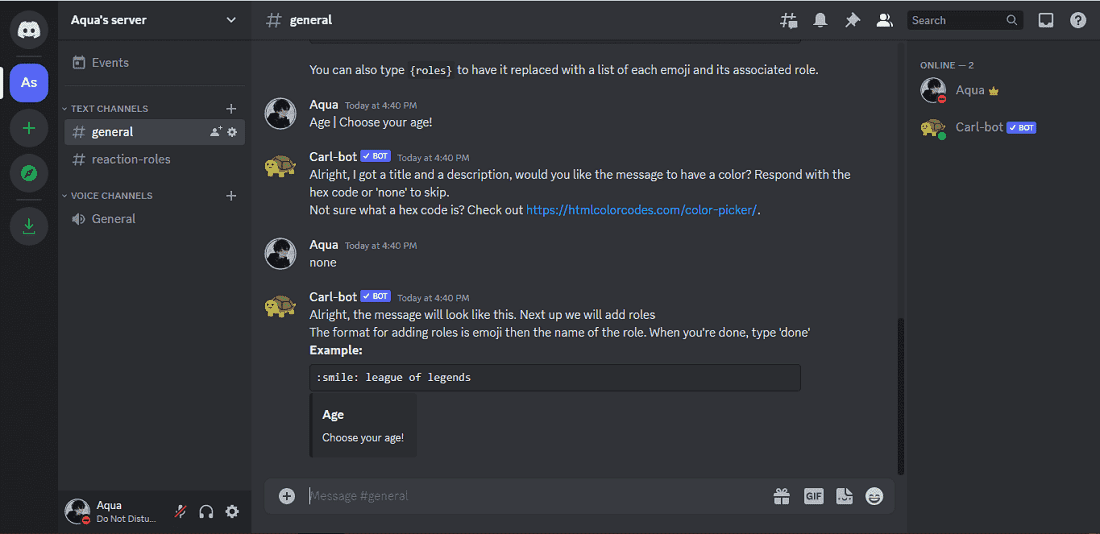Click the gift Nitro icon
The height and width of the screenshot is (534, 1100).
(x=781, y=496)
